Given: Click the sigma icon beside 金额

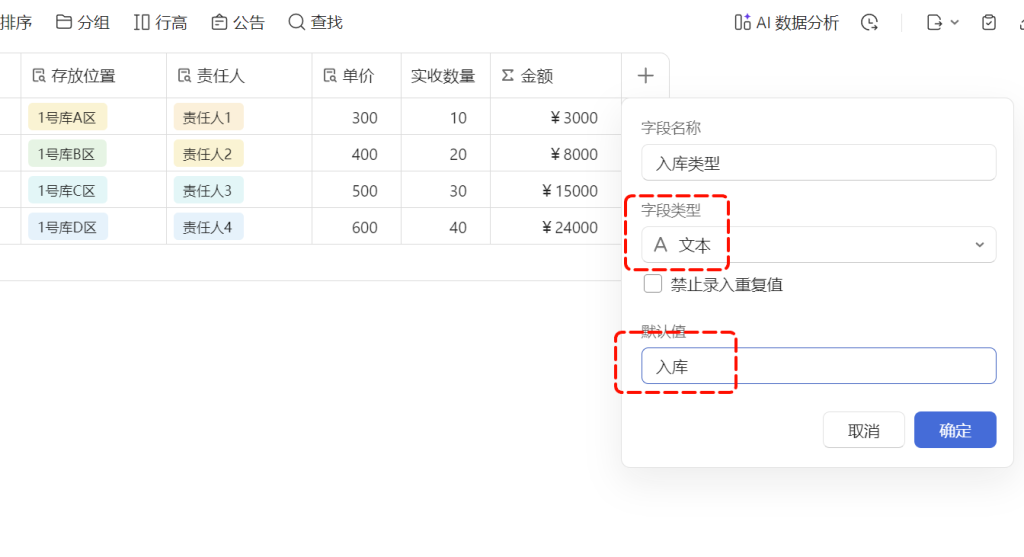Looking at the screenshot, I should pyautogui.click(x=507, y=76).
